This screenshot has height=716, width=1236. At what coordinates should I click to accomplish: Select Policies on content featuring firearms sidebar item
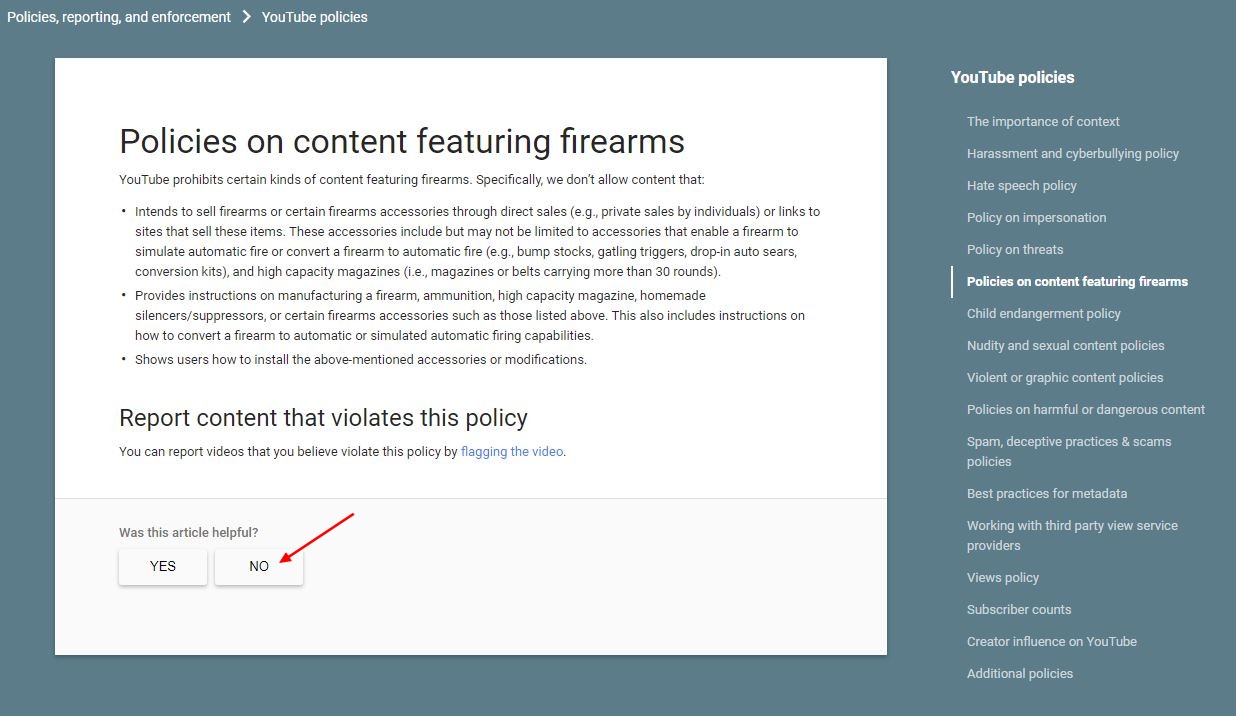(1077, 282)
